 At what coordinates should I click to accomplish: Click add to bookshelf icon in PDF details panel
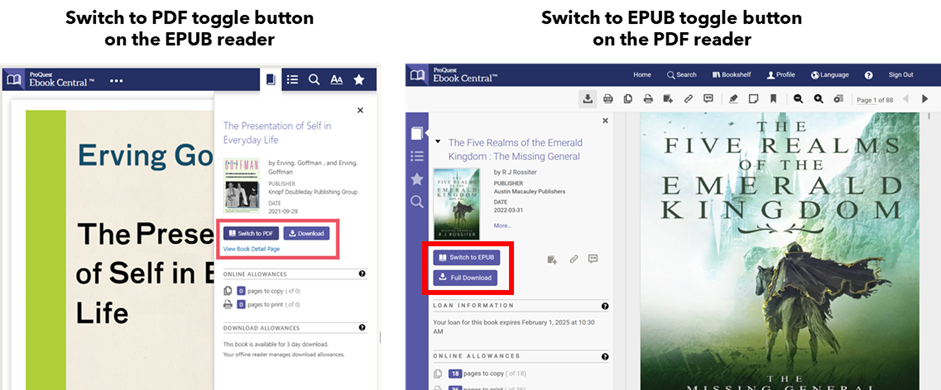(552, 259)
